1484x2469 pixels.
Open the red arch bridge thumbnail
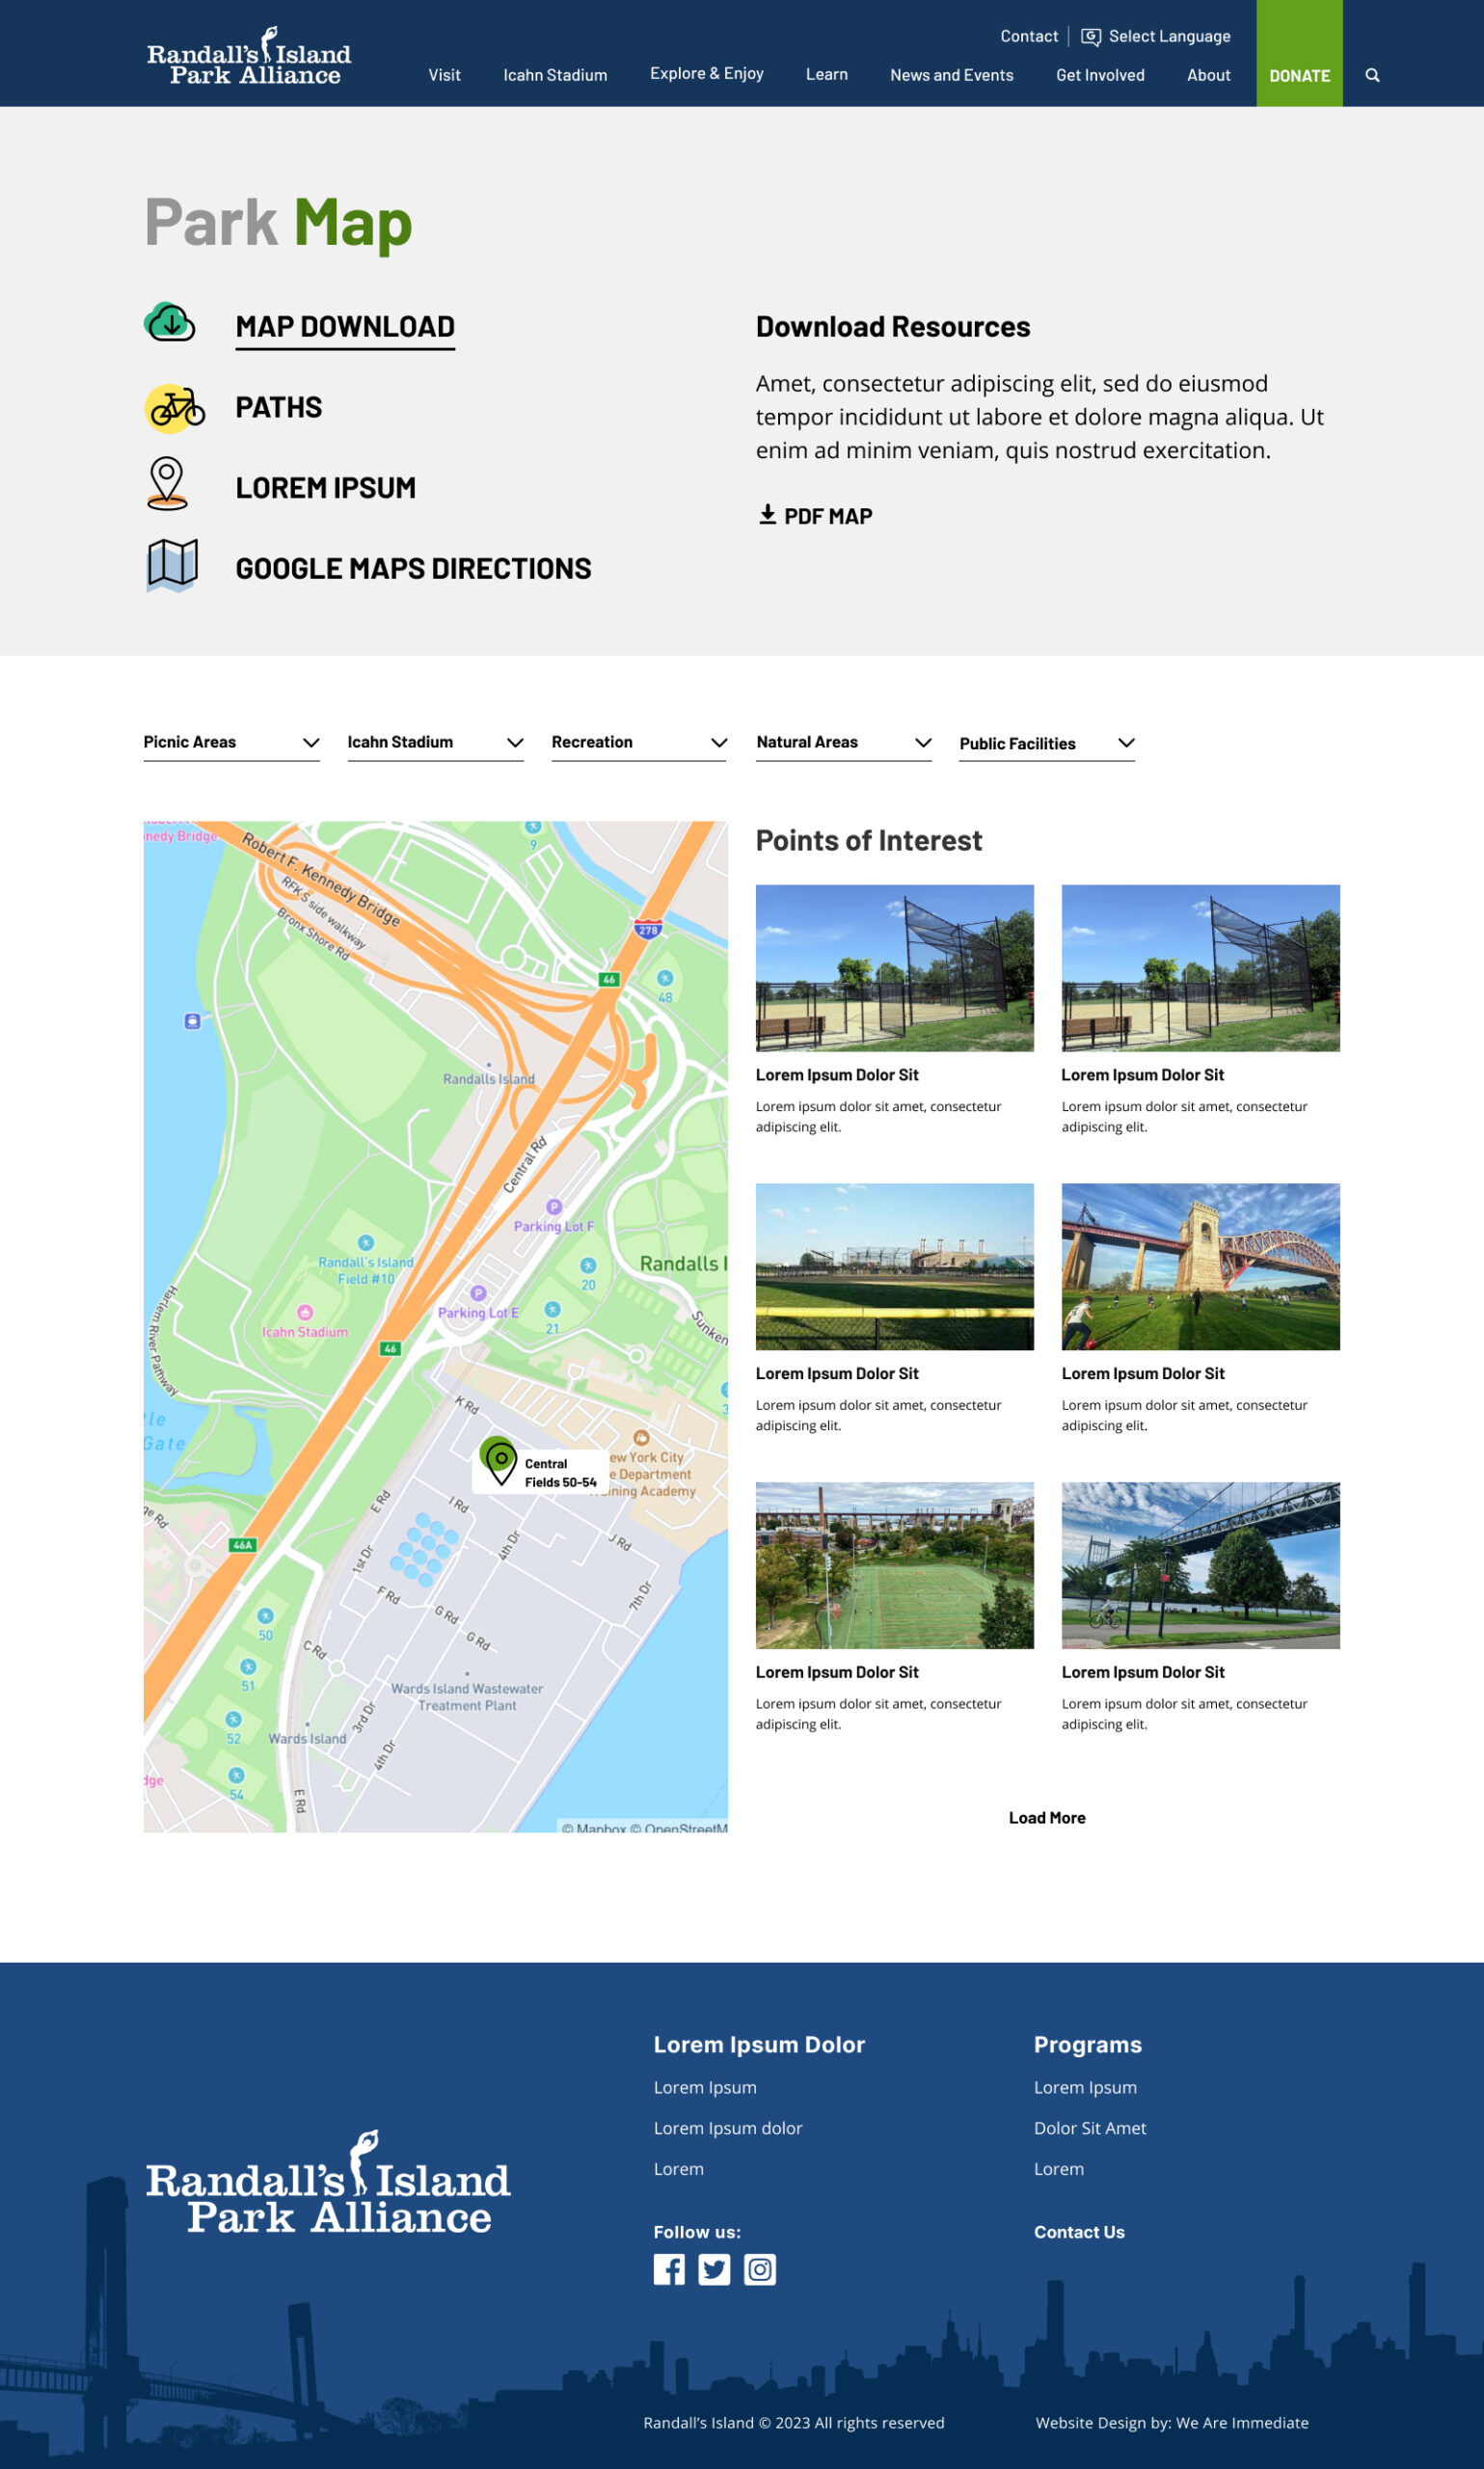click(x=1200, y=1266)
